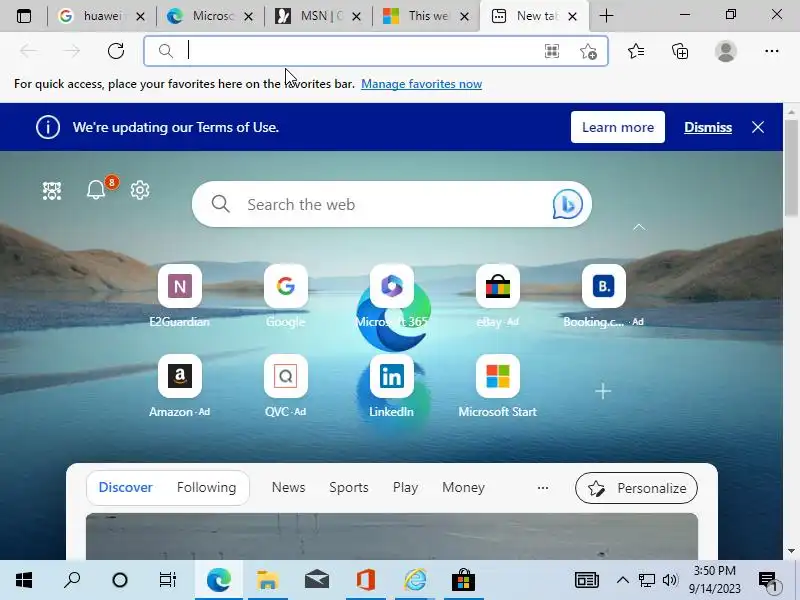Open the Sports feed section
The width and height of the screenshot is (800, 600).
click(348, 487)
